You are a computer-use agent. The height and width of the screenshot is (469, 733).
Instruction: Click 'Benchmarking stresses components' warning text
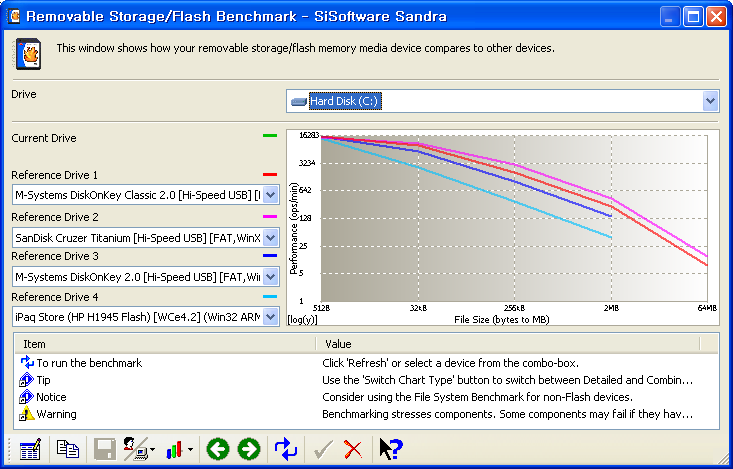(x=507, y=414)
